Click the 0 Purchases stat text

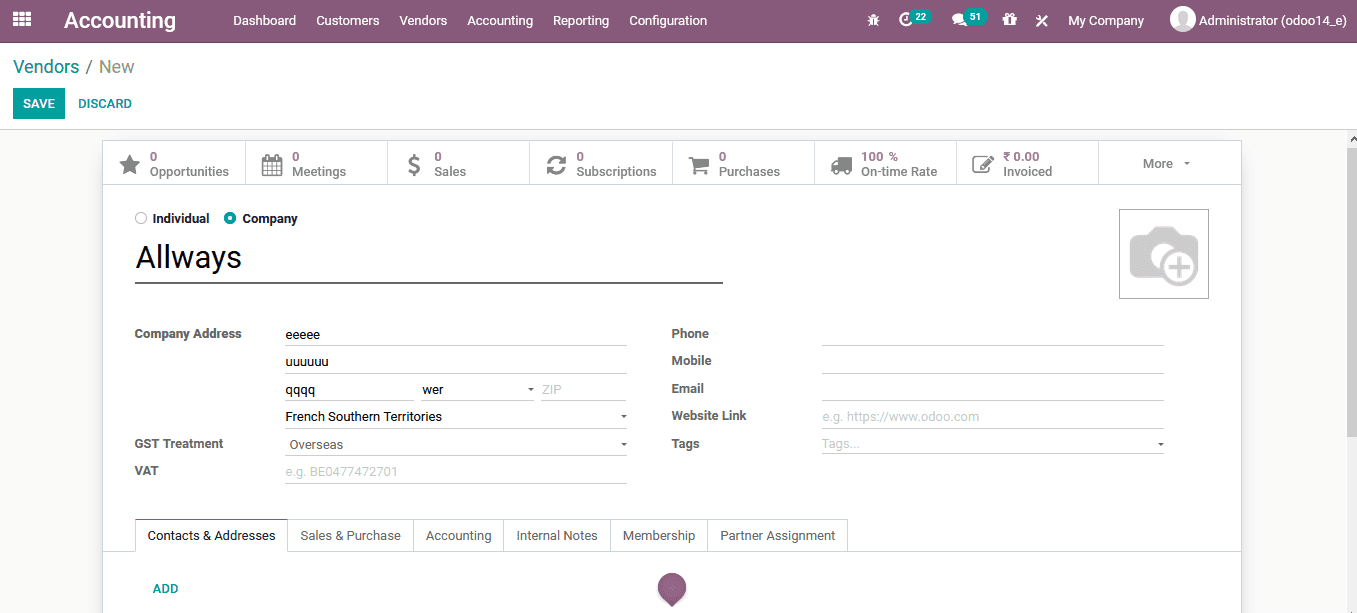[749, 164]
